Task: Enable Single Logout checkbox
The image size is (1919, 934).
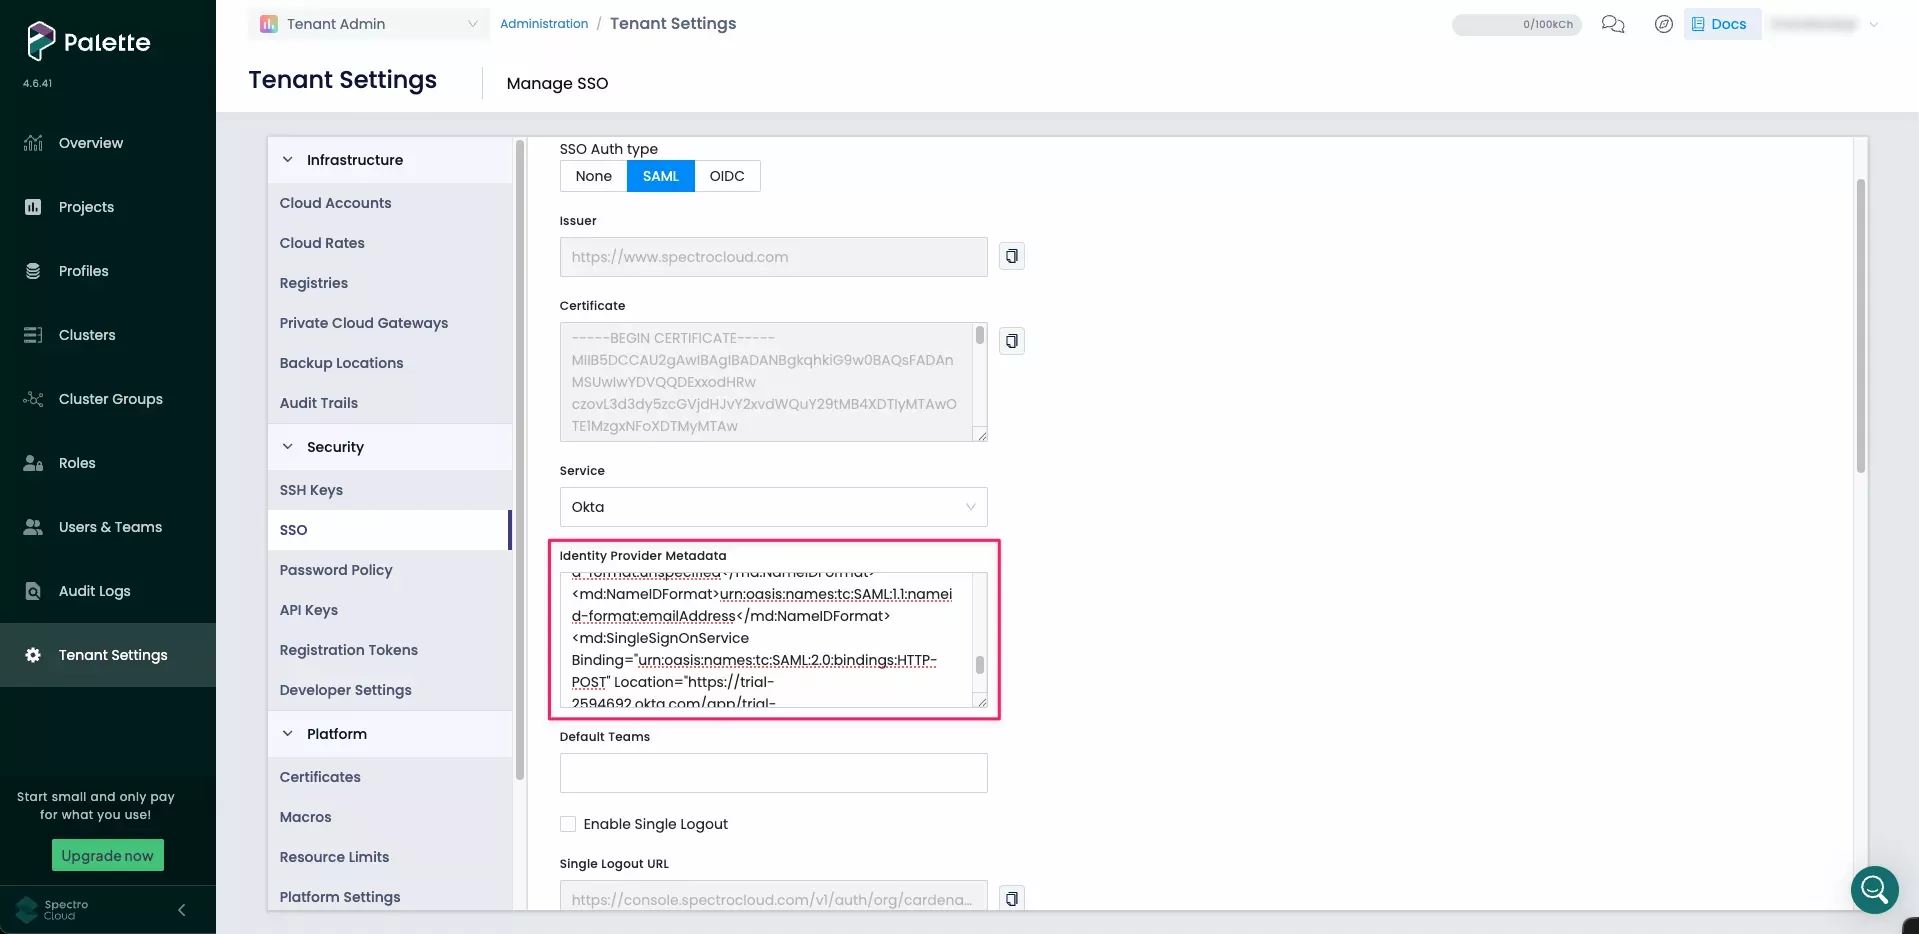Action: pyautogui.click(x=567, y=824)
